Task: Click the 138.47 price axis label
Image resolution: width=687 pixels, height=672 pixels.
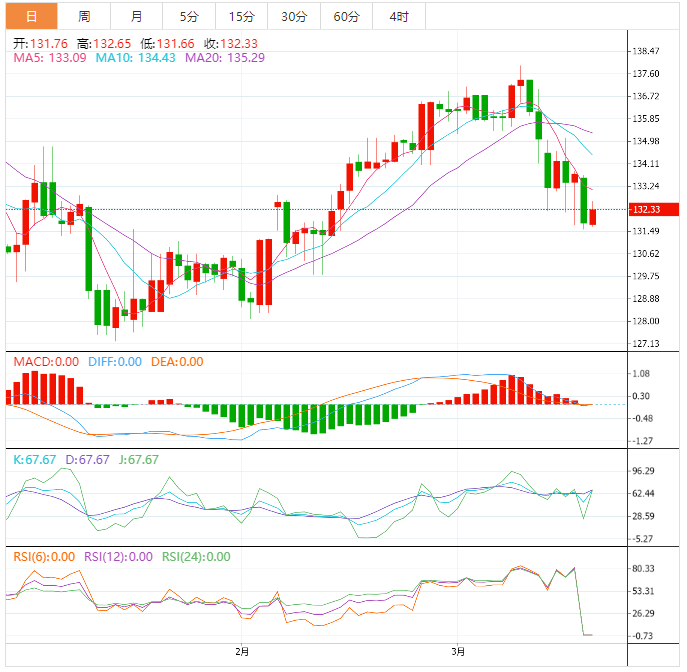Action: coord(646,51)
